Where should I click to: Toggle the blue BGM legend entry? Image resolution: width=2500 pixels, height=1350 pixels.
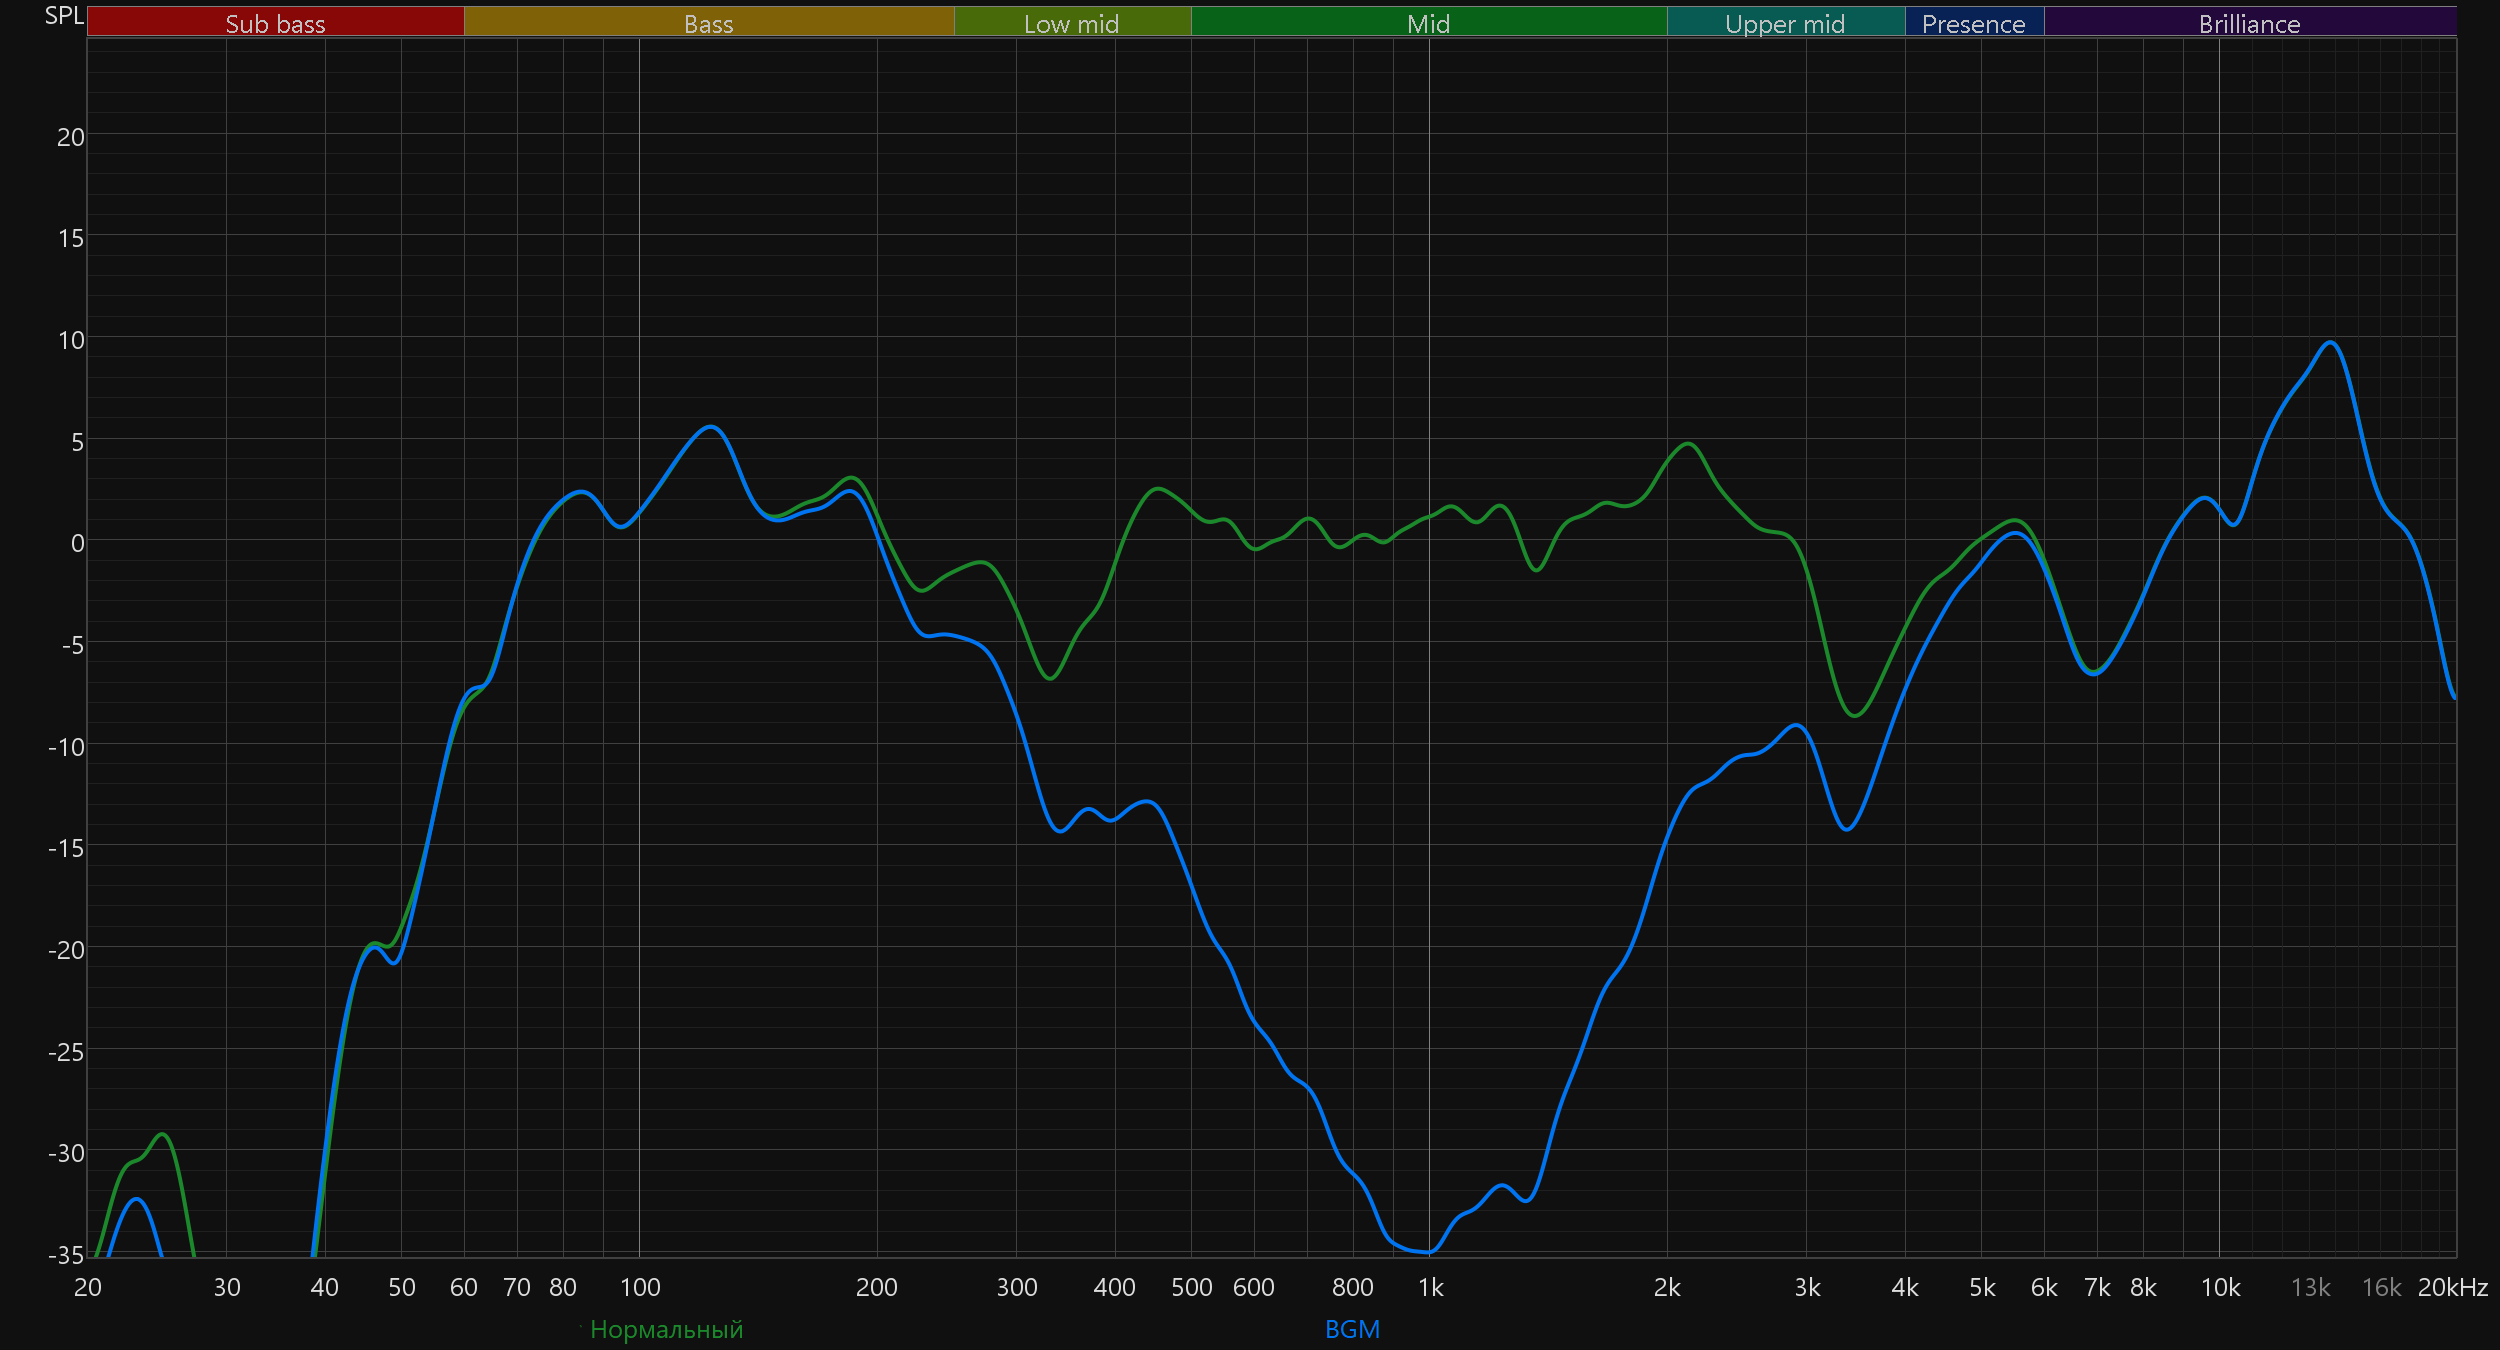pyautogui.click(x=1352, y=1329)
